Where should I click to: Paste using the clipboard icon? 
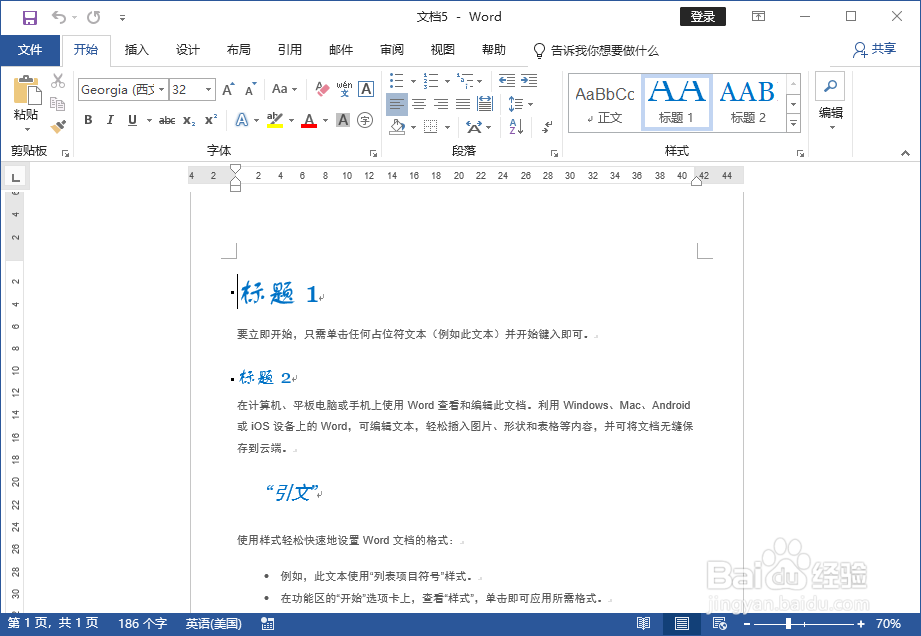[x=27, y=90]
